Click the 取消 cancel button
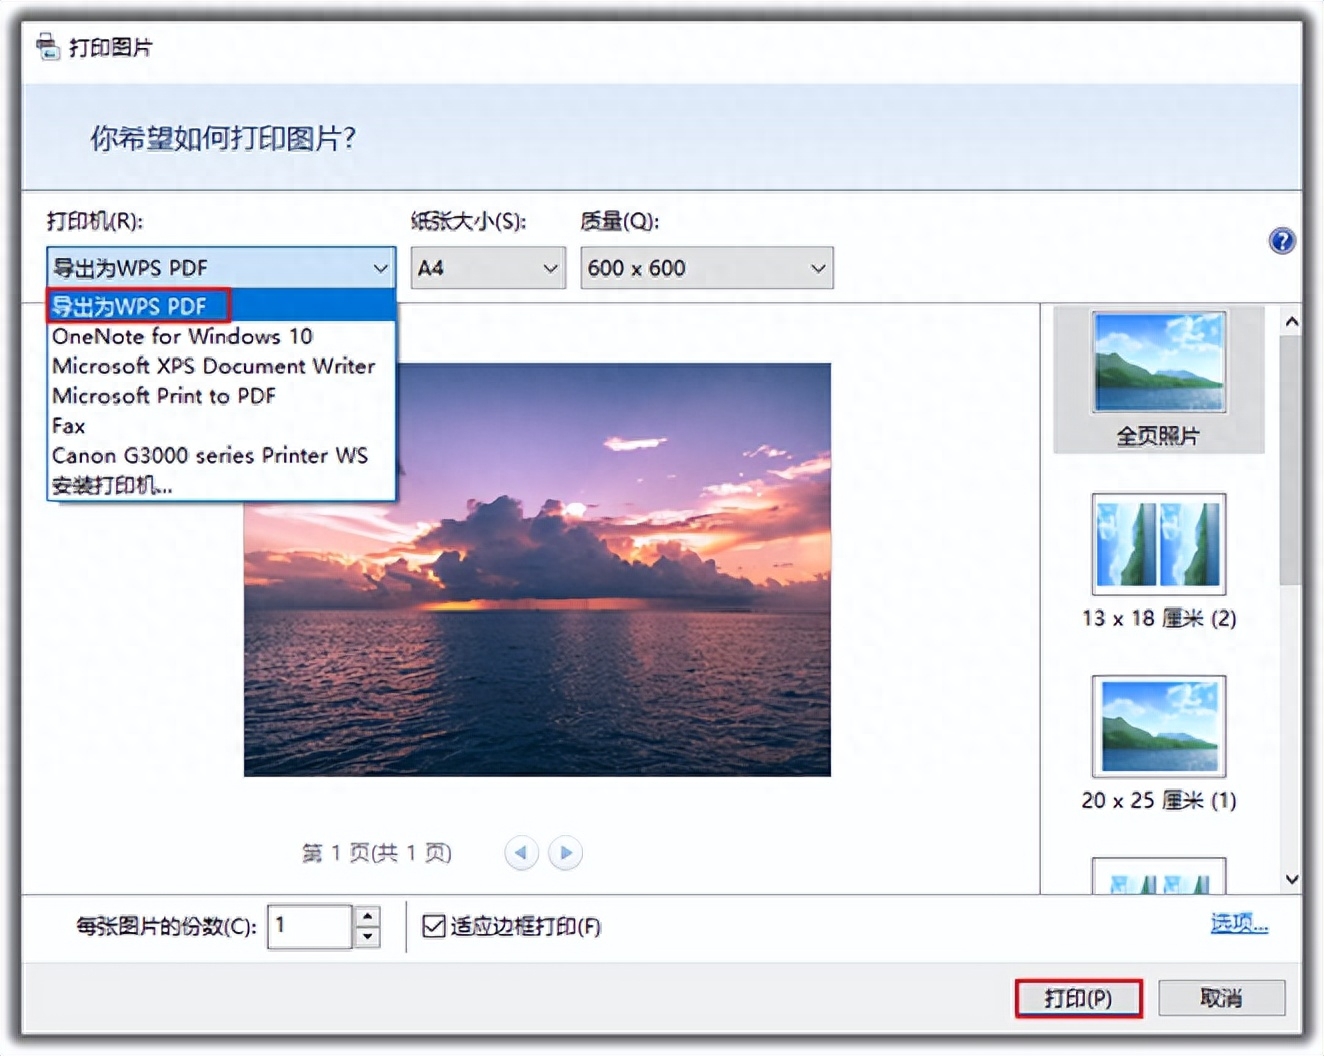 (x=1221, y=998)
